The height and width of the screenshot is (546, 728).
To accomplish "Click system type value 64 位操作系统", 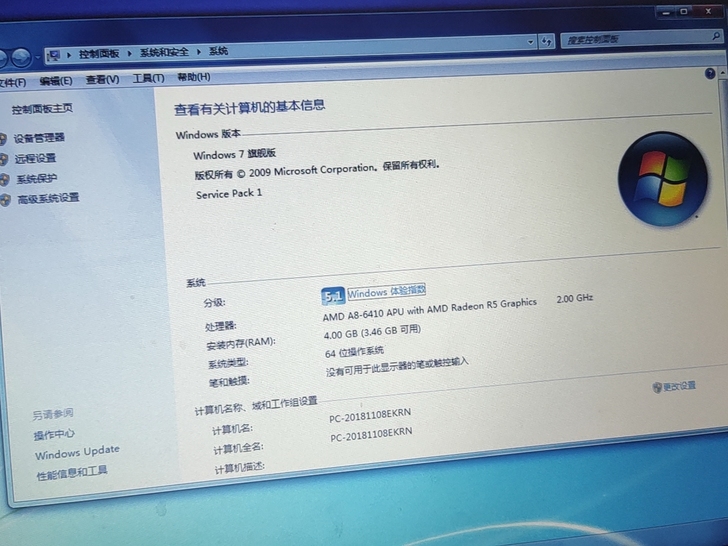I will [x=354, y=352].
